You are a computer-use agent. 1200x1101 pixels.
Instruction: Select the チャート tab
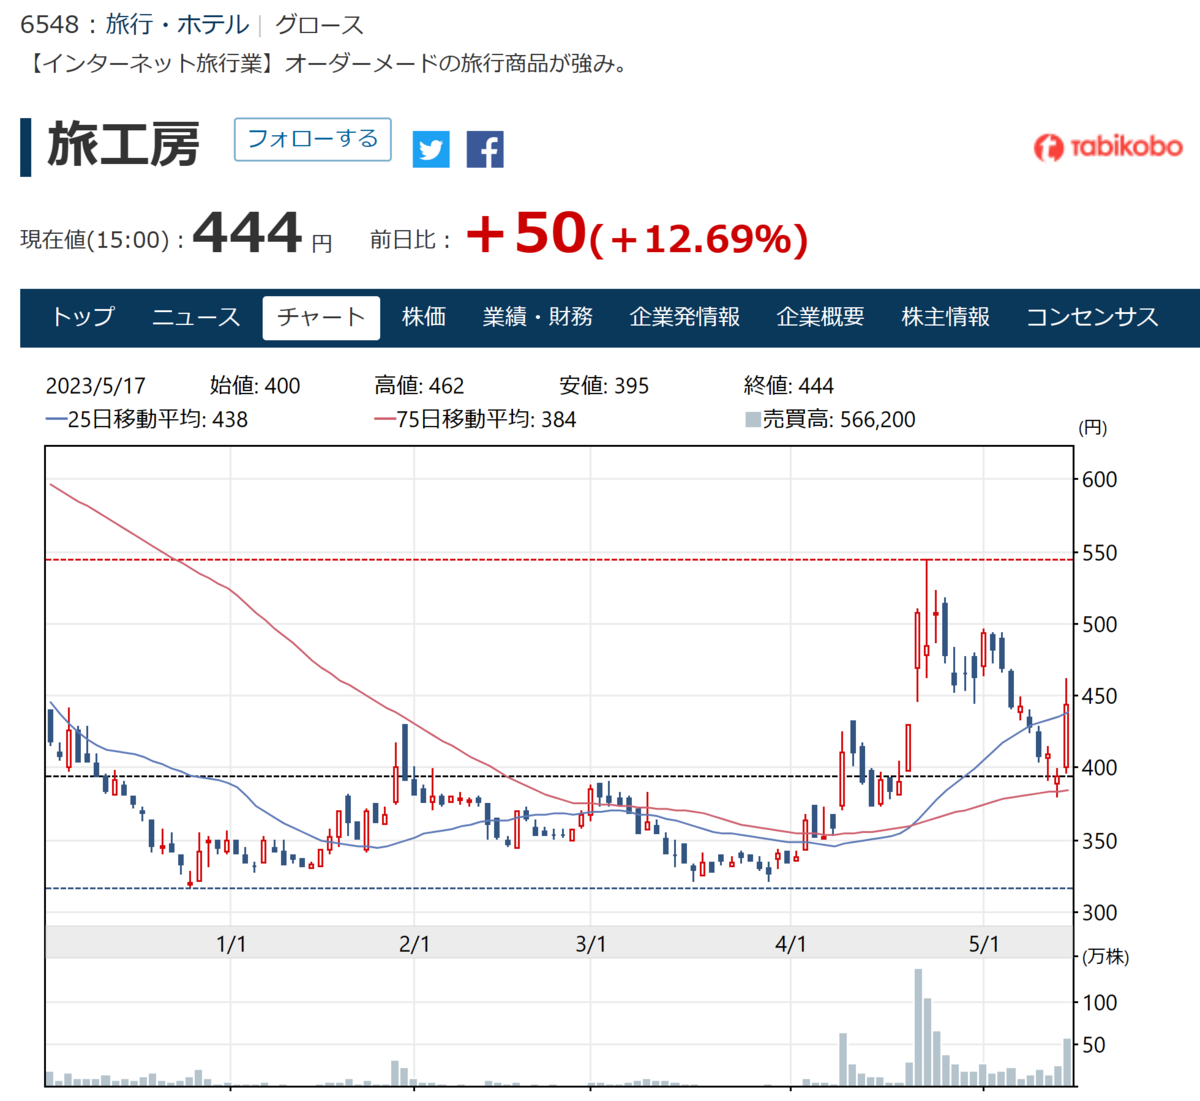point(321,317)
